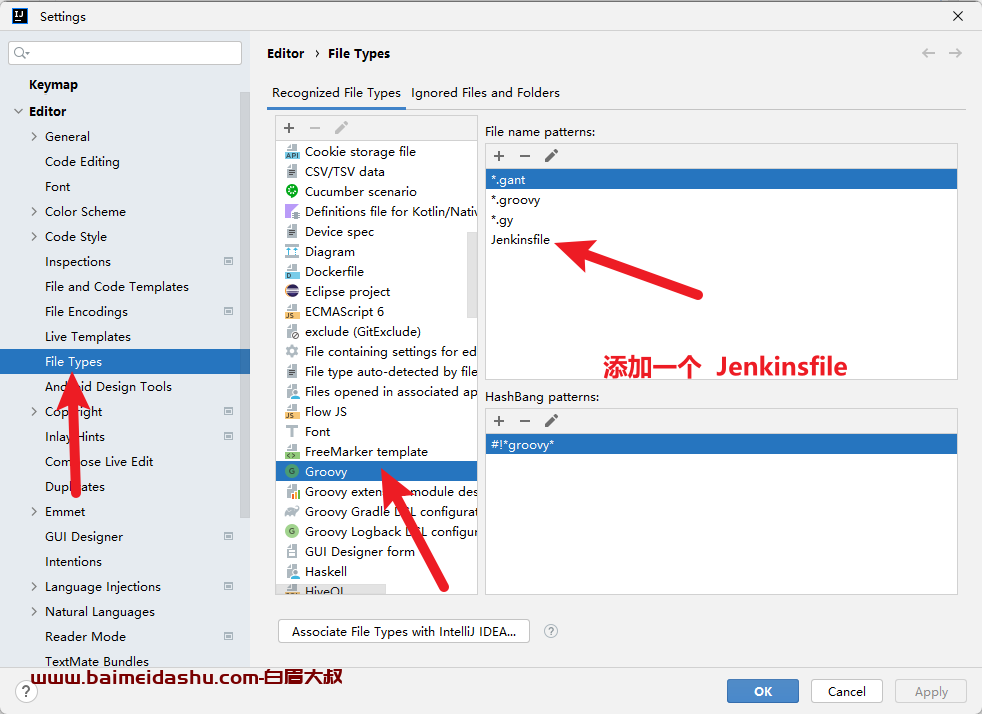This screenshot has height=714, width=982.
Task: Open the Code Editing settings page
Action: [x=82, y=162]
